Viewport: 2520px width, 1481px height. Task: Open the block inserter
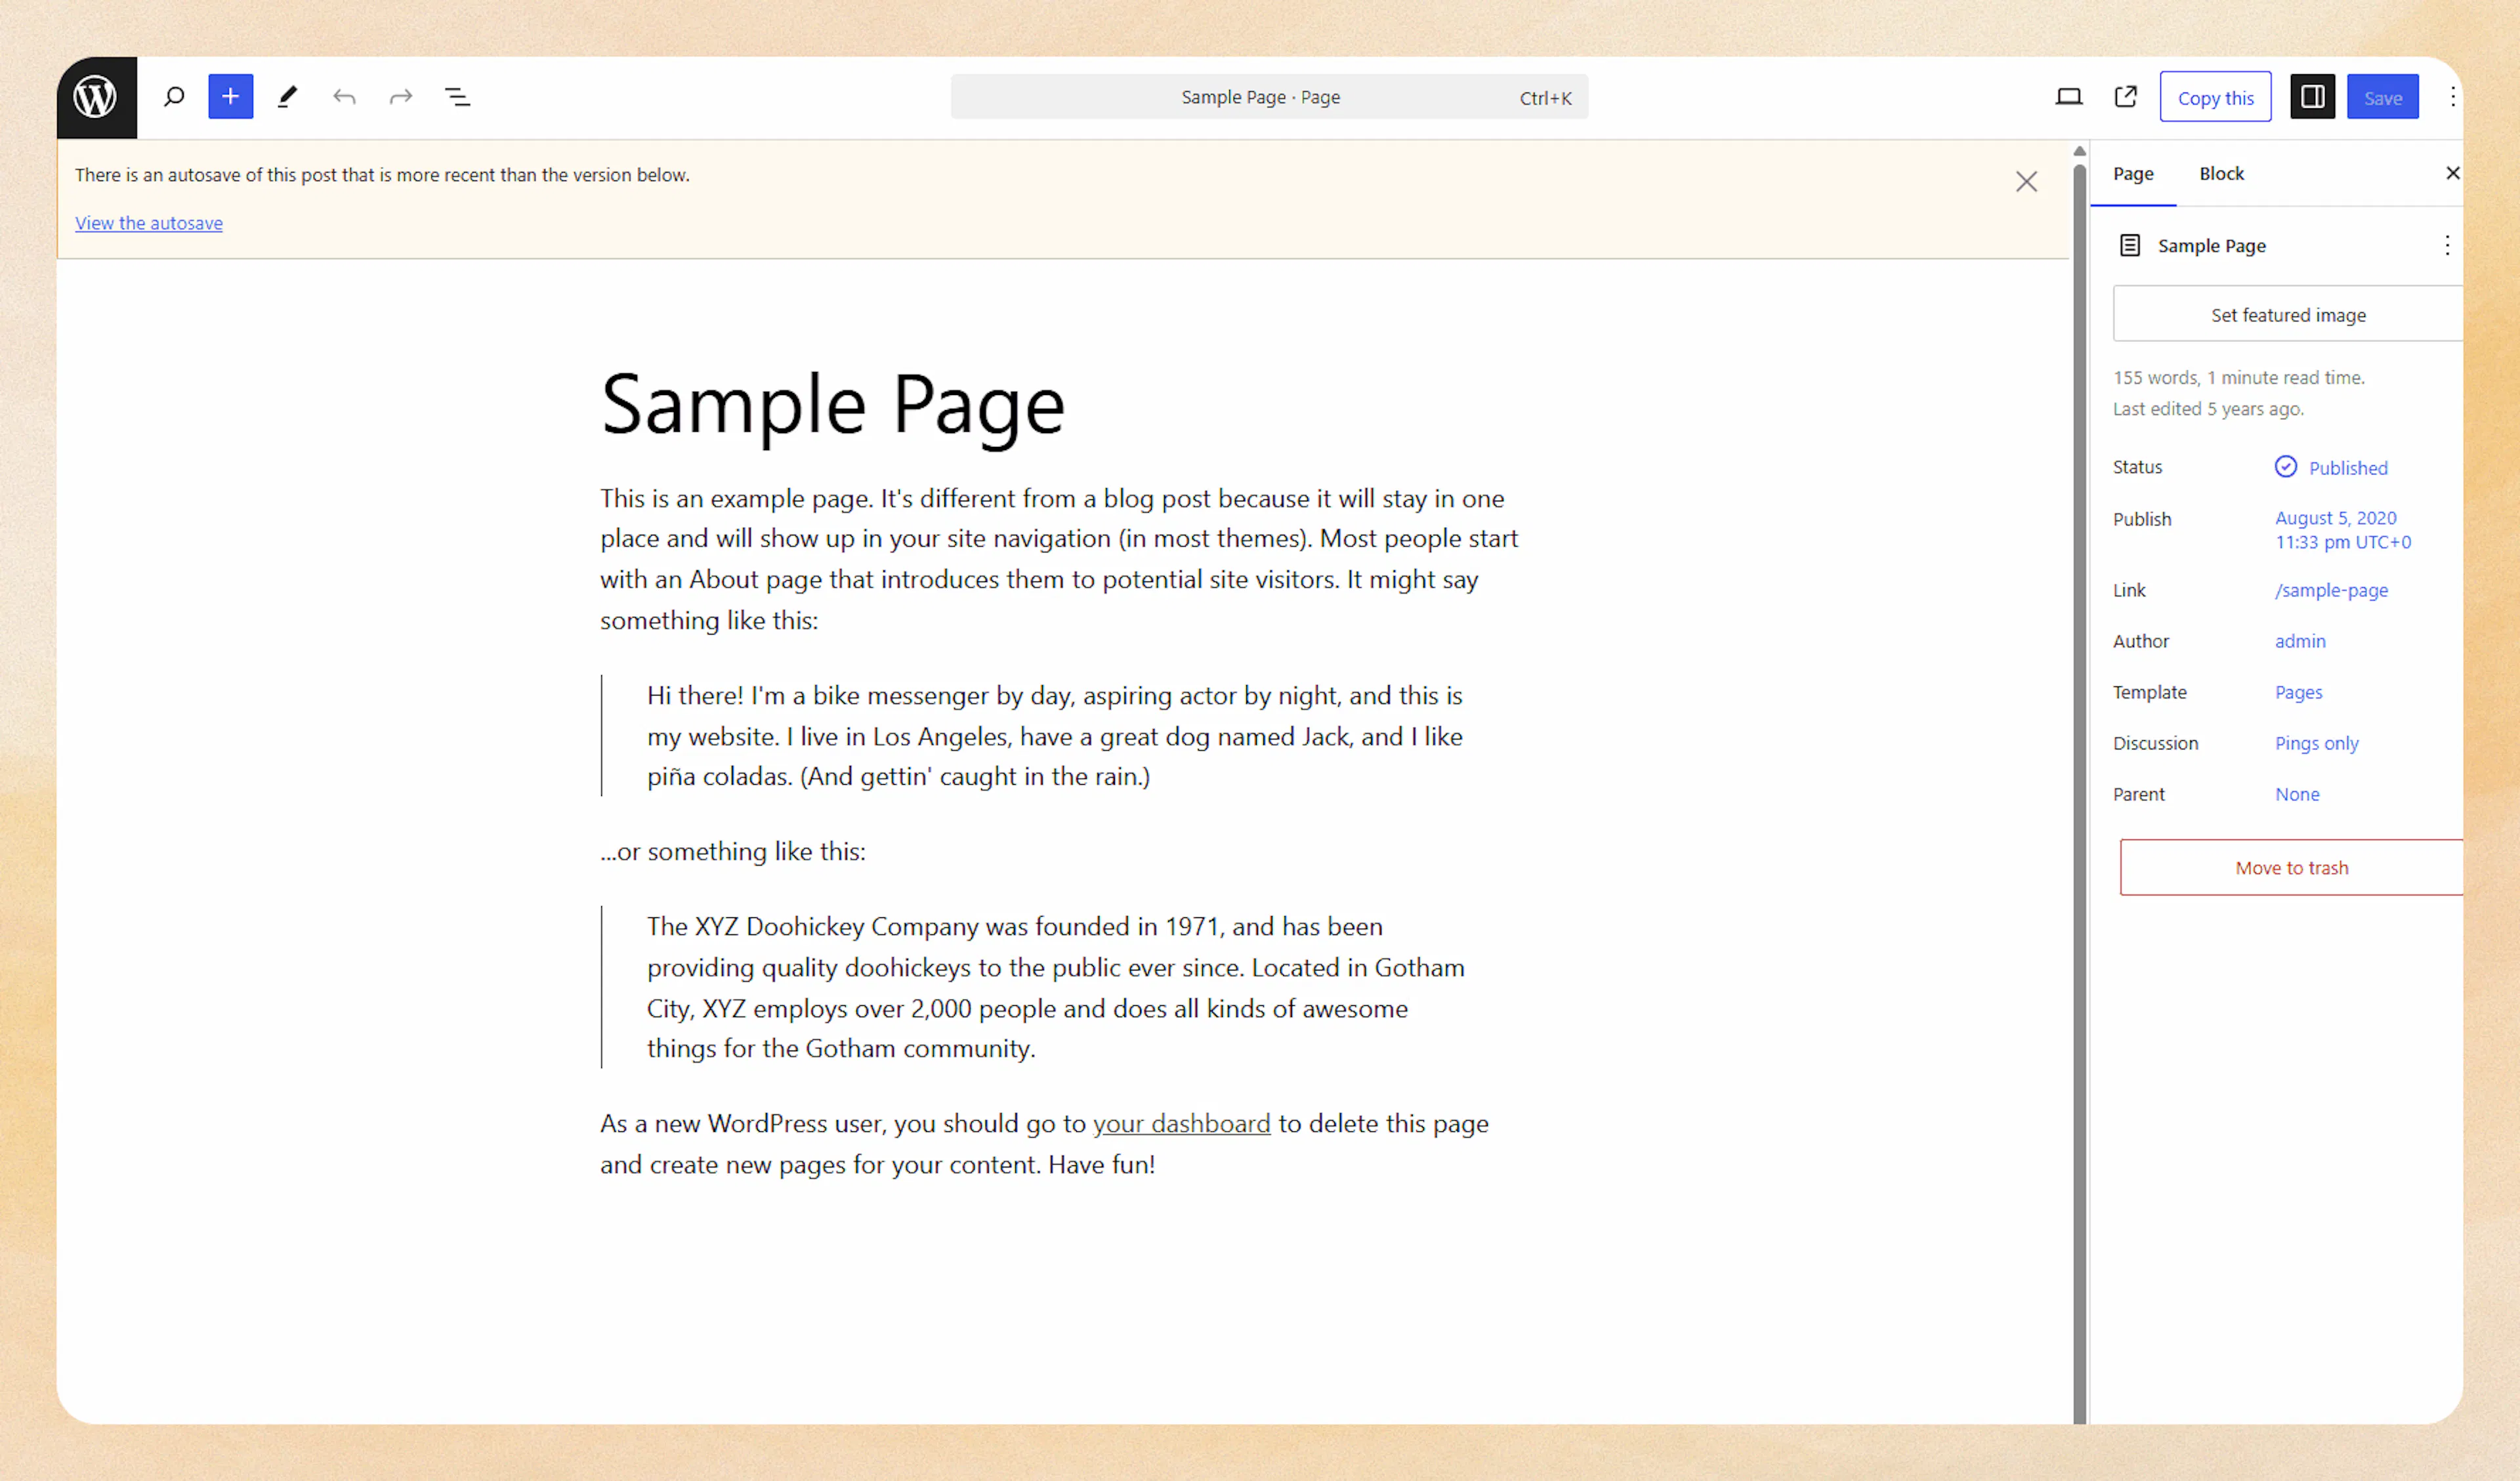(230, 96)
